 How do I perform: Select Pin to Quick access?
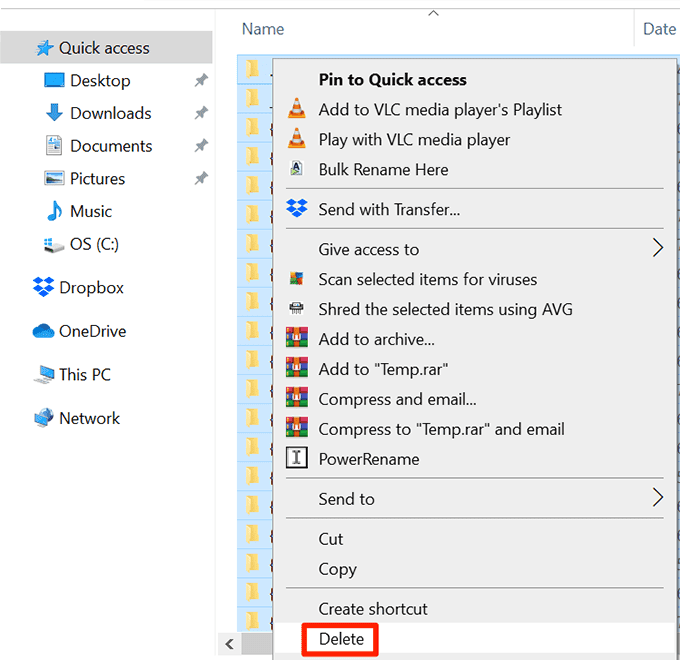[x=392, y=80]
